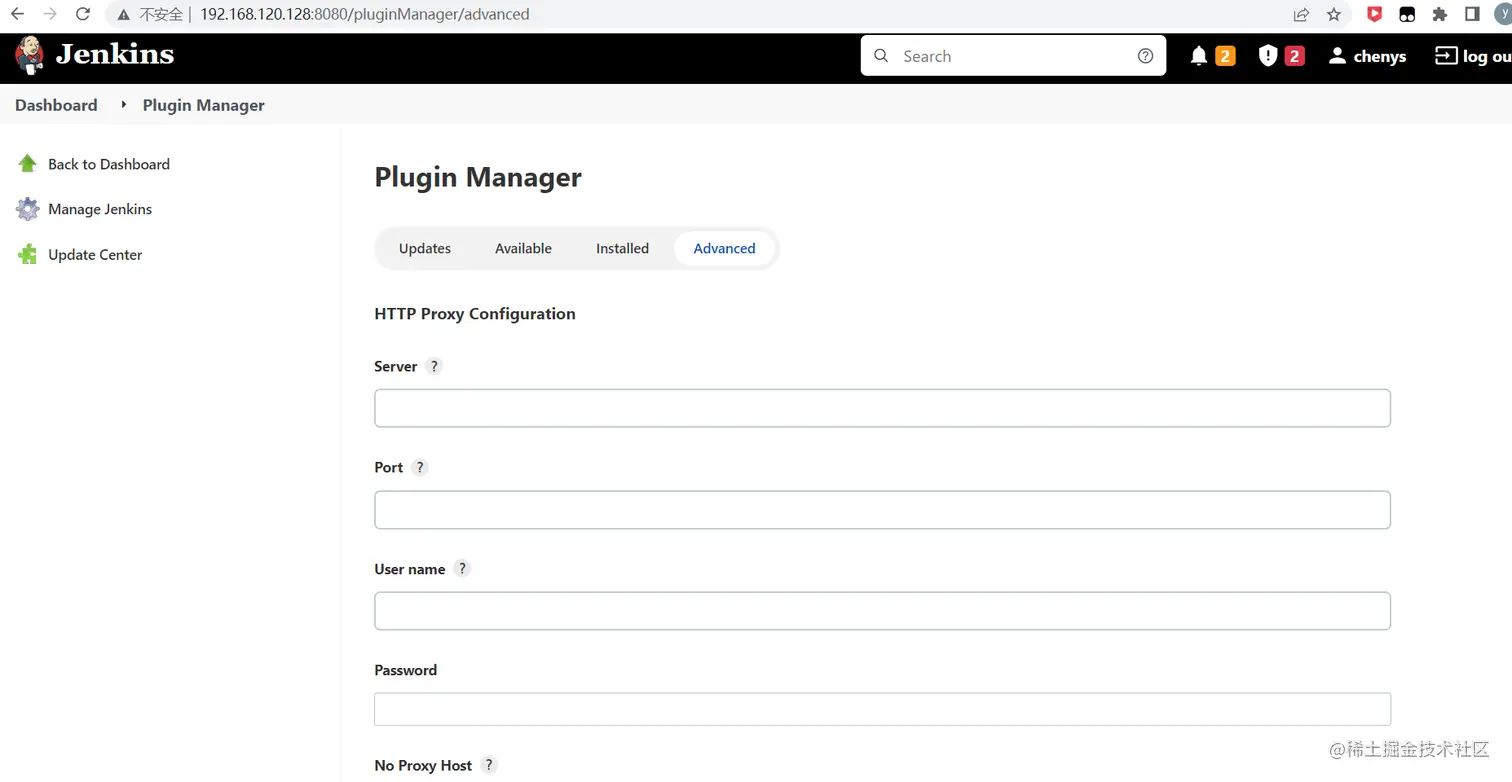Image resolution: width=1512 pixels, height=782 pixels.
Task: Bookmark this page with star icon
Action: [1334, 14]
